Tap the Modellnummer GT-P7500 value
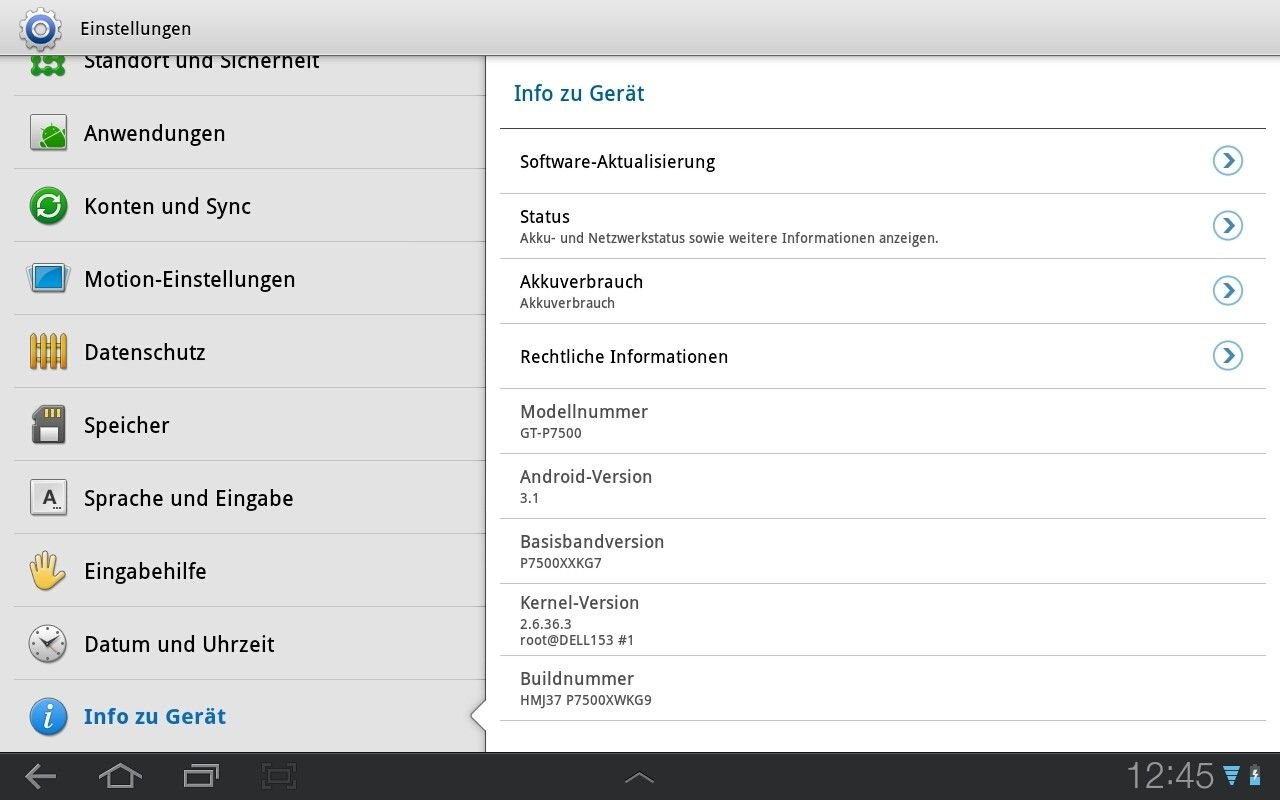 click(x=550, y=433)
